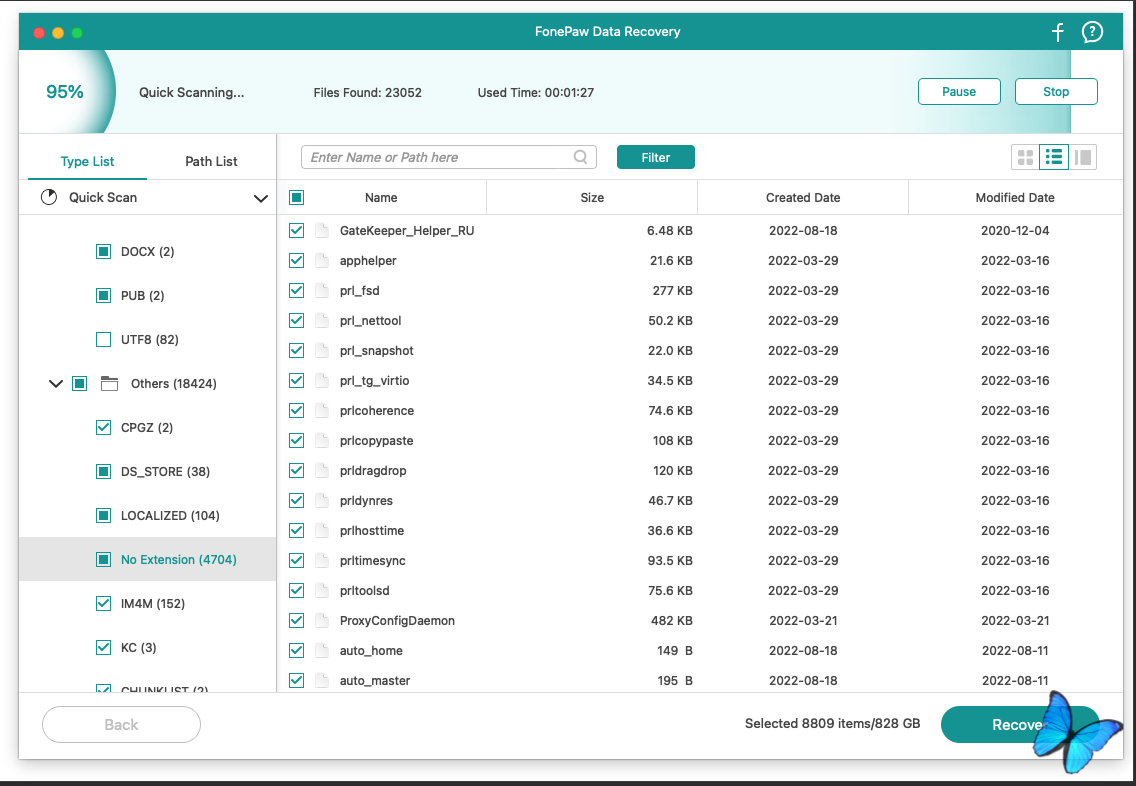Switch to the Path List tab

(211, 161)
